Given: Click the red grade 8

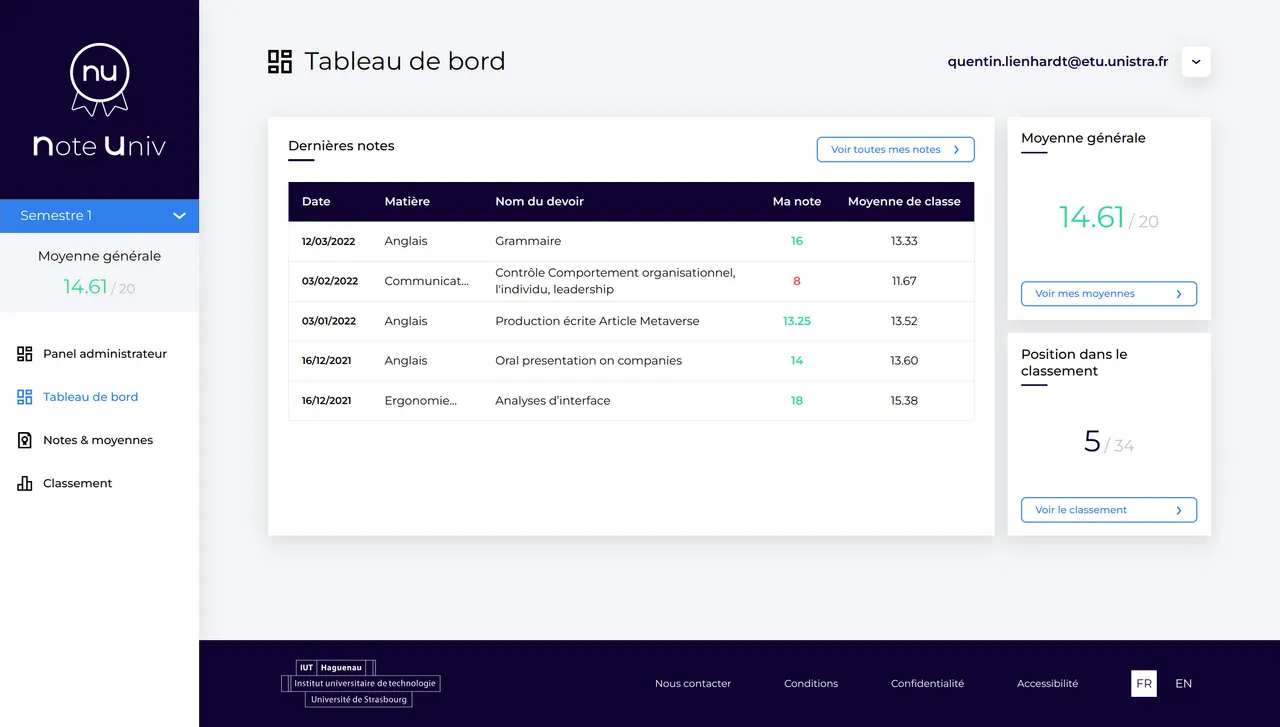Looking at the screenshot, I should pos(797,281).
